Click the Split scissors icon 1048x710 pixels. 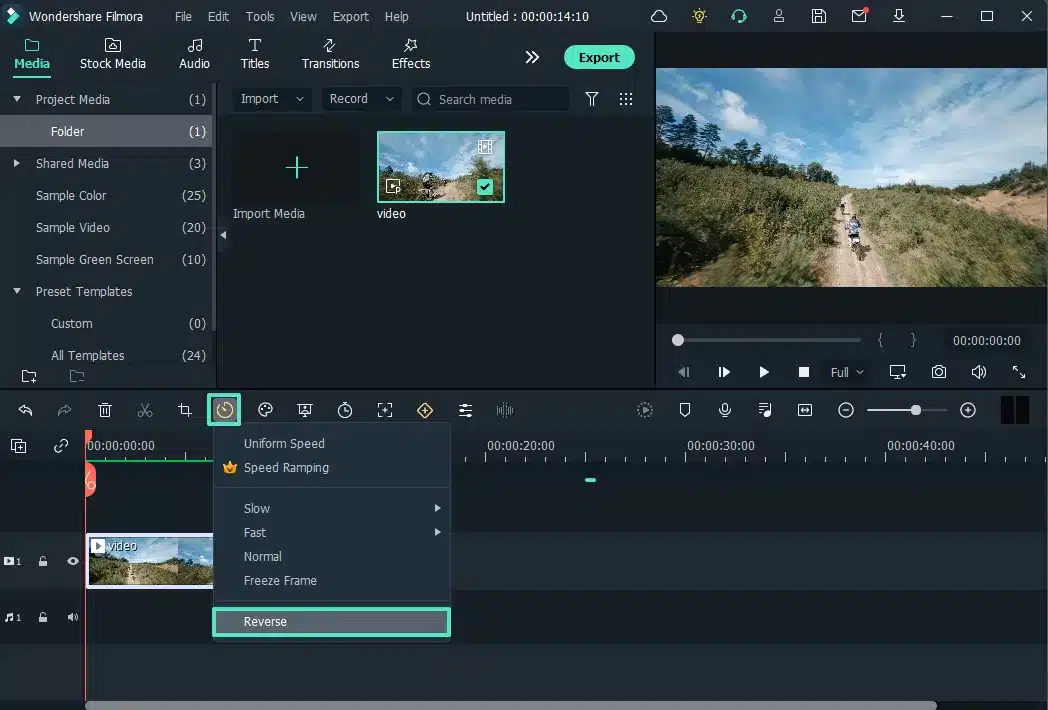pos(145,410)
